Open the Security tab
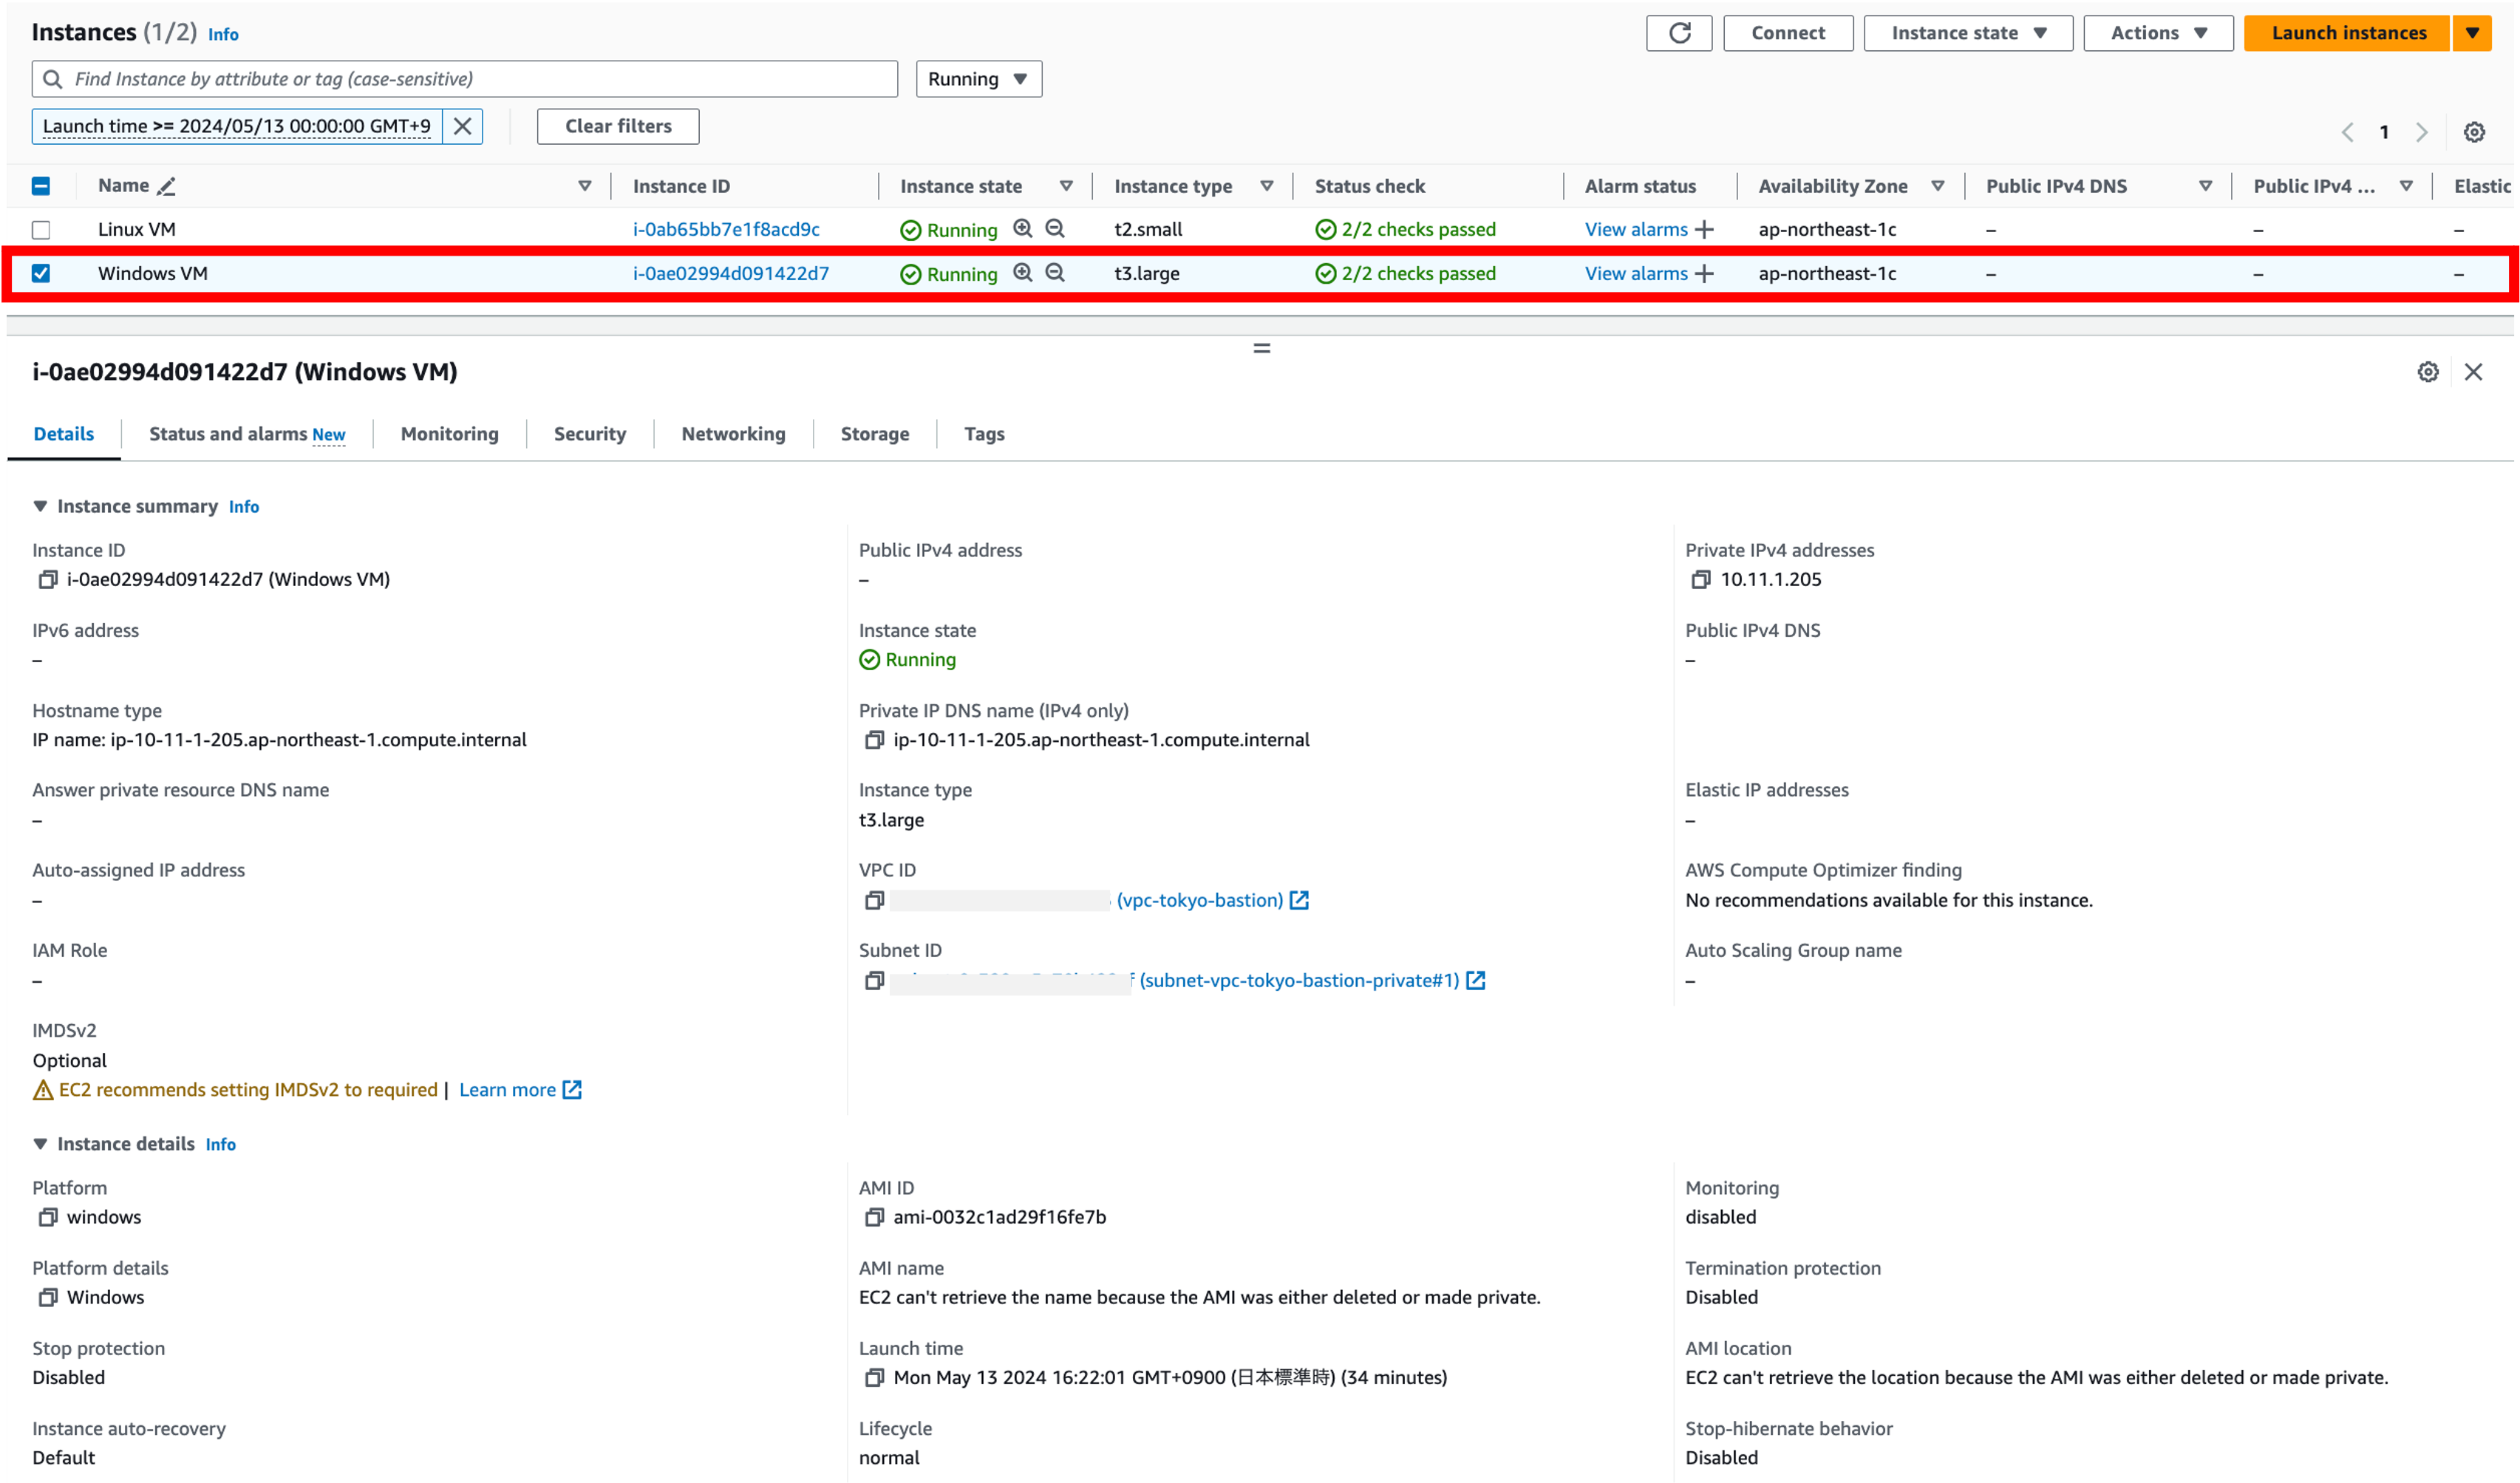This screenshot has width=2520, height=1483. pos(589,434)
